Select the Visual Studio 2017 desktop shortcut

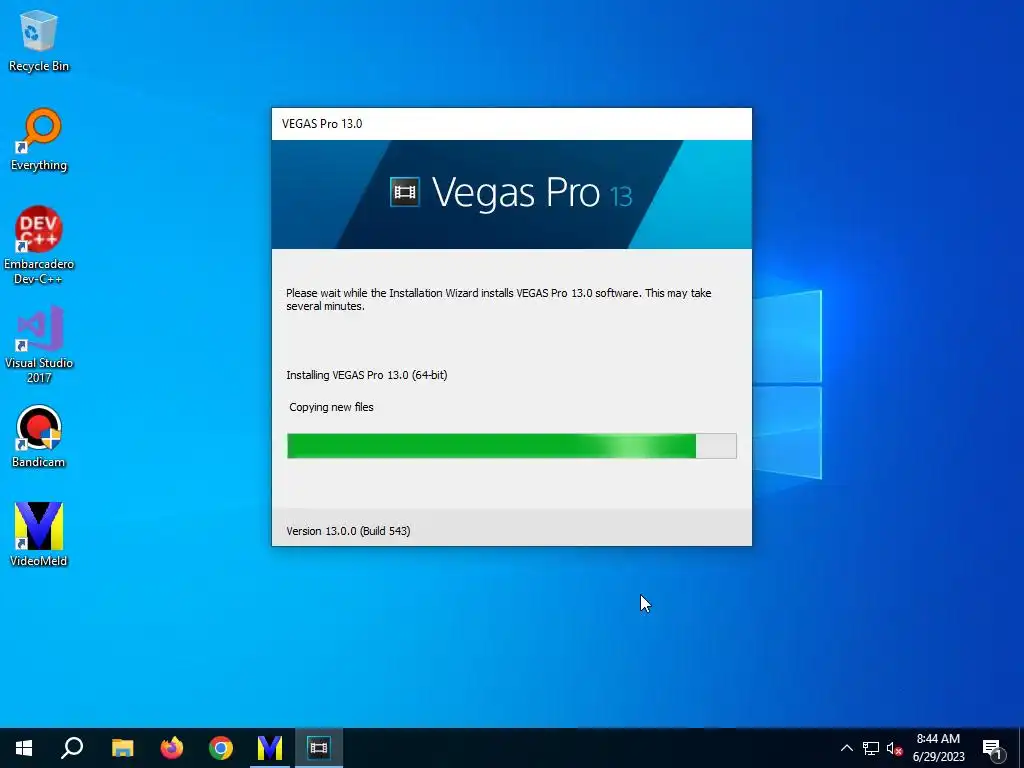[39, 344]
